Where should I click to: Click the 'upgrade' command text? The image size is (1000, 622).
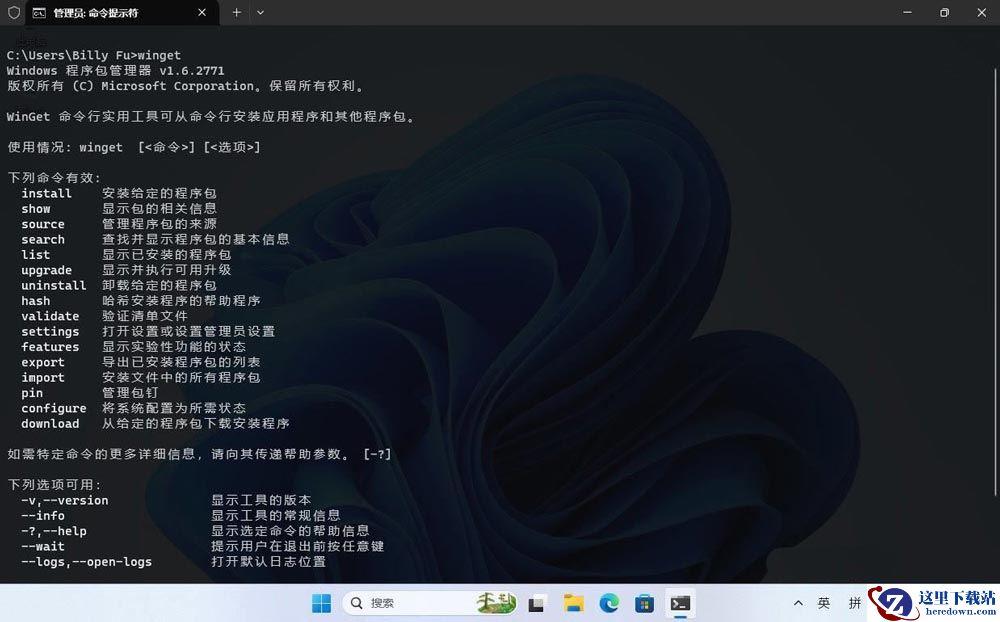coord(47,270)
